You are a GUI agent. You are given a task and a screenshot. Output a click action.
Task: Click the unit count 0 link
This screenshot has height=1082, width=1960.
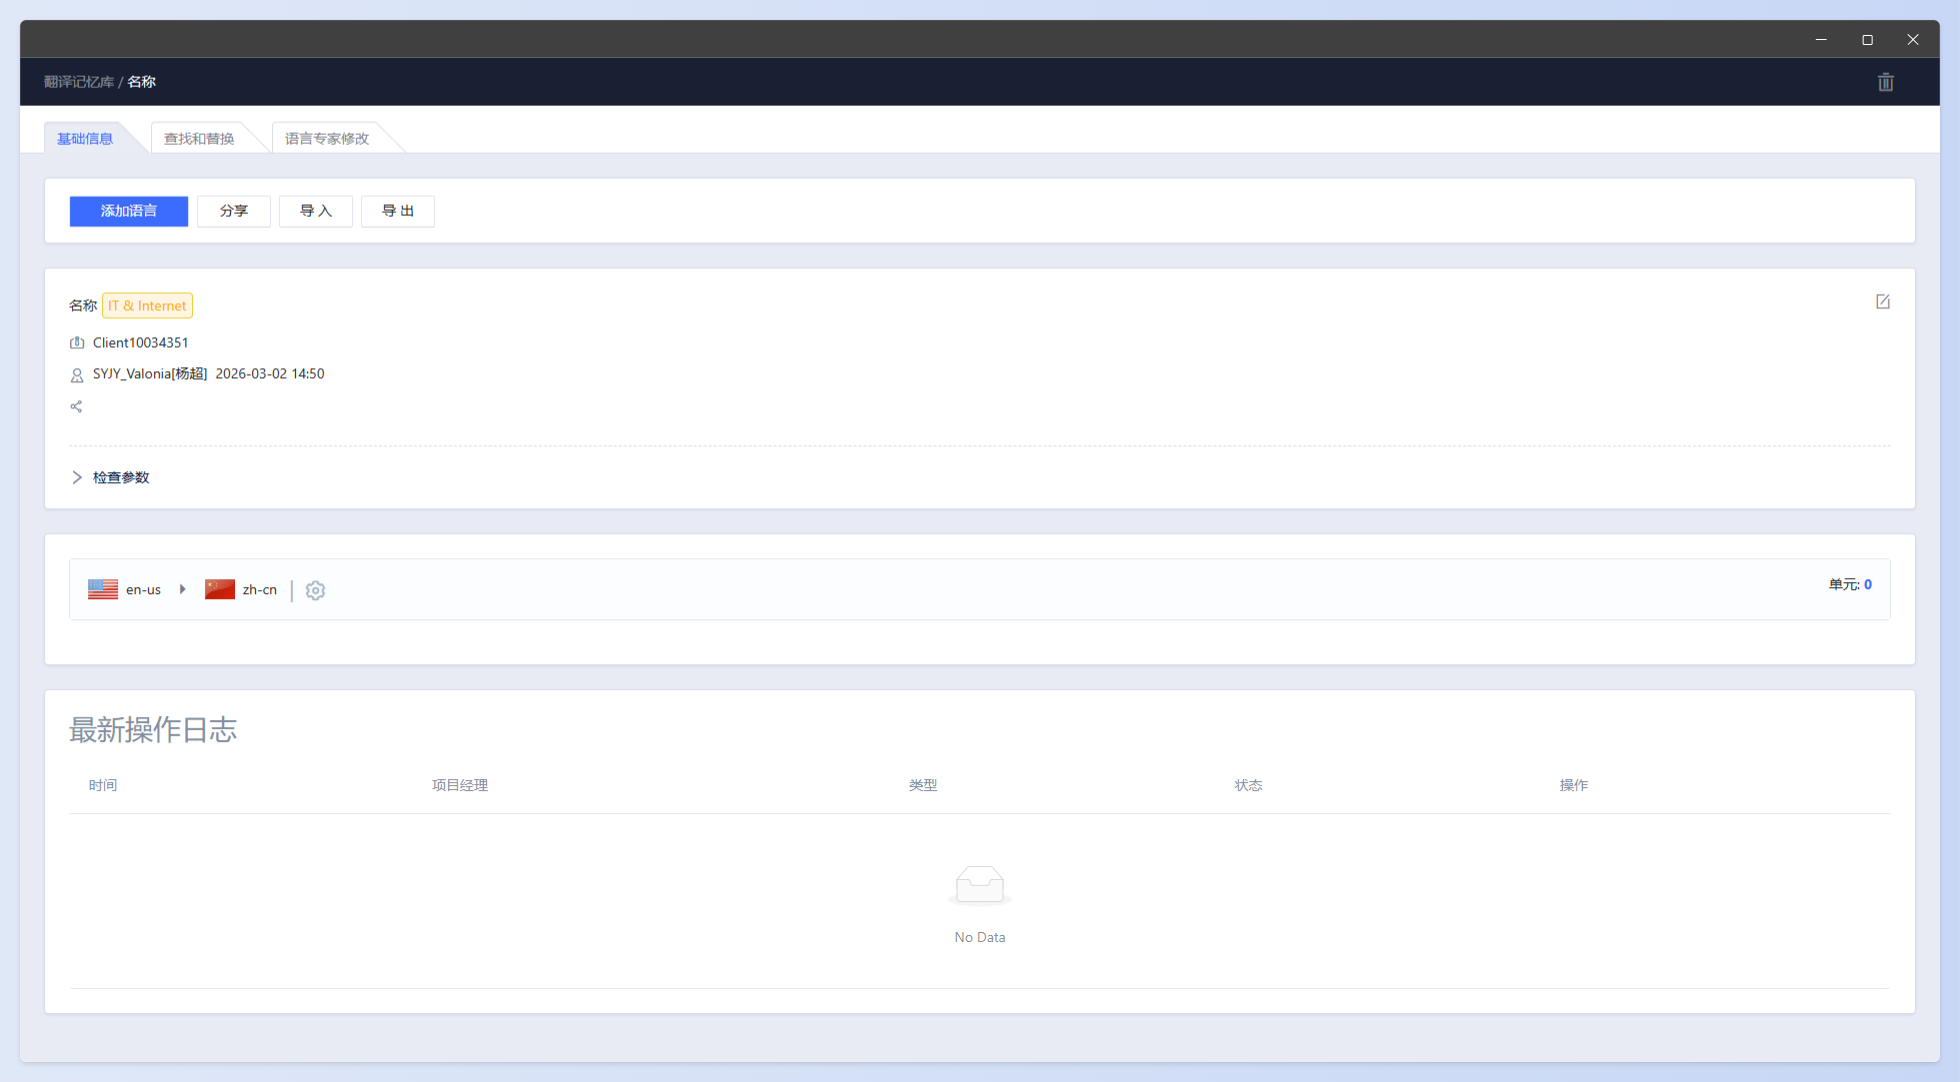[1867, 584]
